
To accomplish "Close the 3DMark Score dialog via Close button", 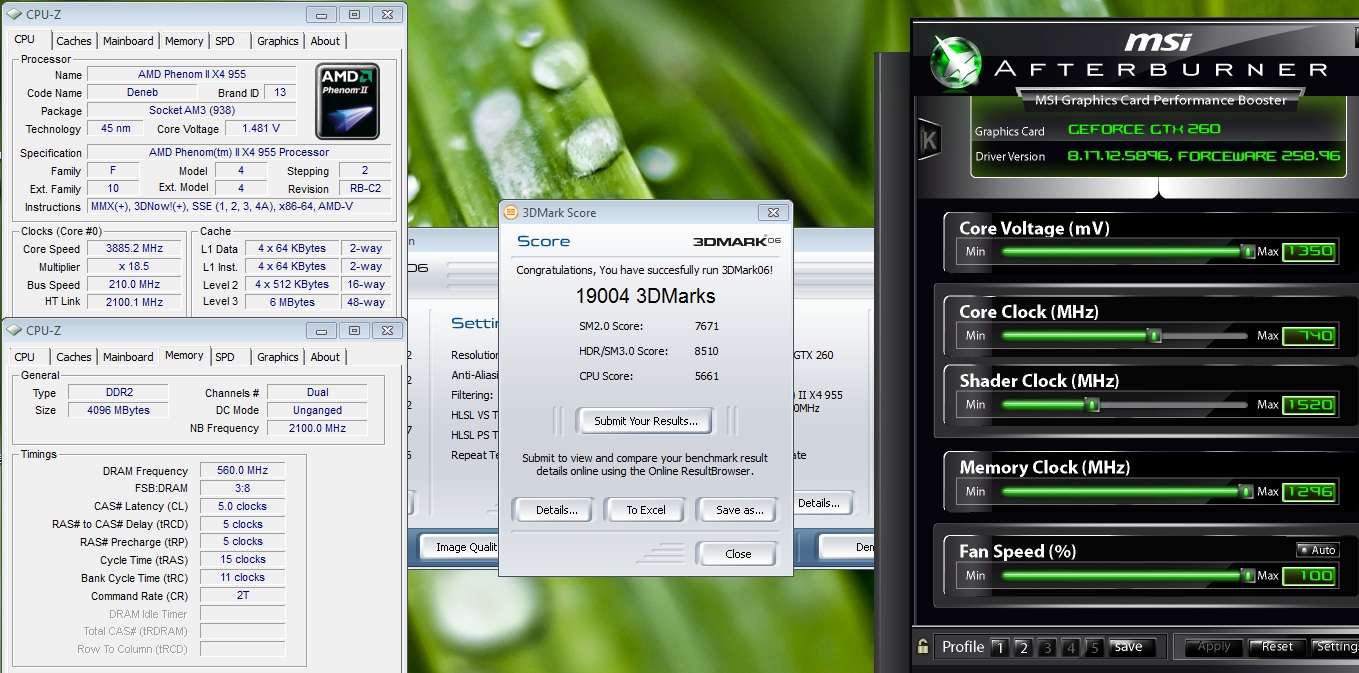I will (x=738, y=554).
